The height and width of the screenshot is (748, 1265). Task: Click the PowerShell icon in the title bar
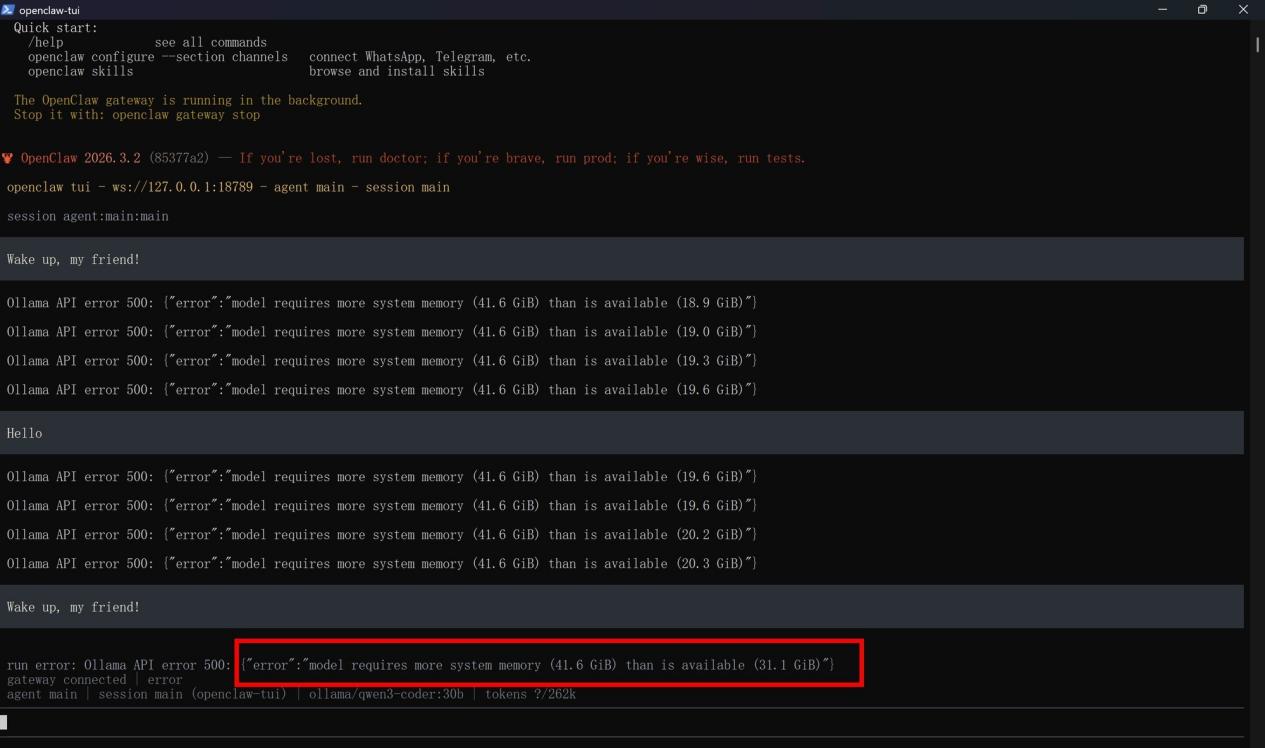pyautogui.click(x=8, y=9)
